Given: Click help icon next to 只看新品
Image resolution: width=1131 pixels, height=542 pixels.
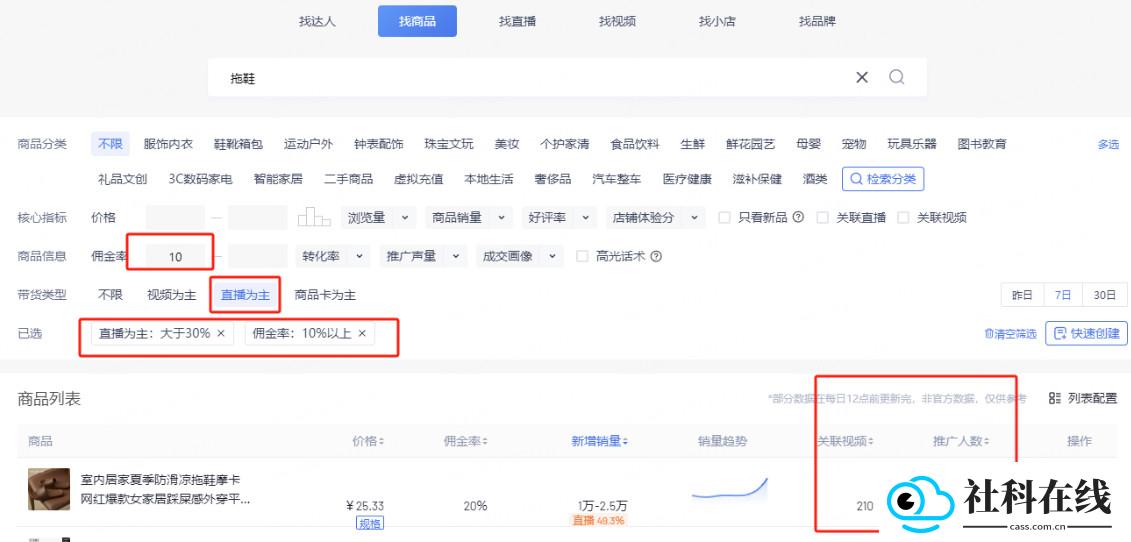Looking at the screenshot, I should [798, 217].
